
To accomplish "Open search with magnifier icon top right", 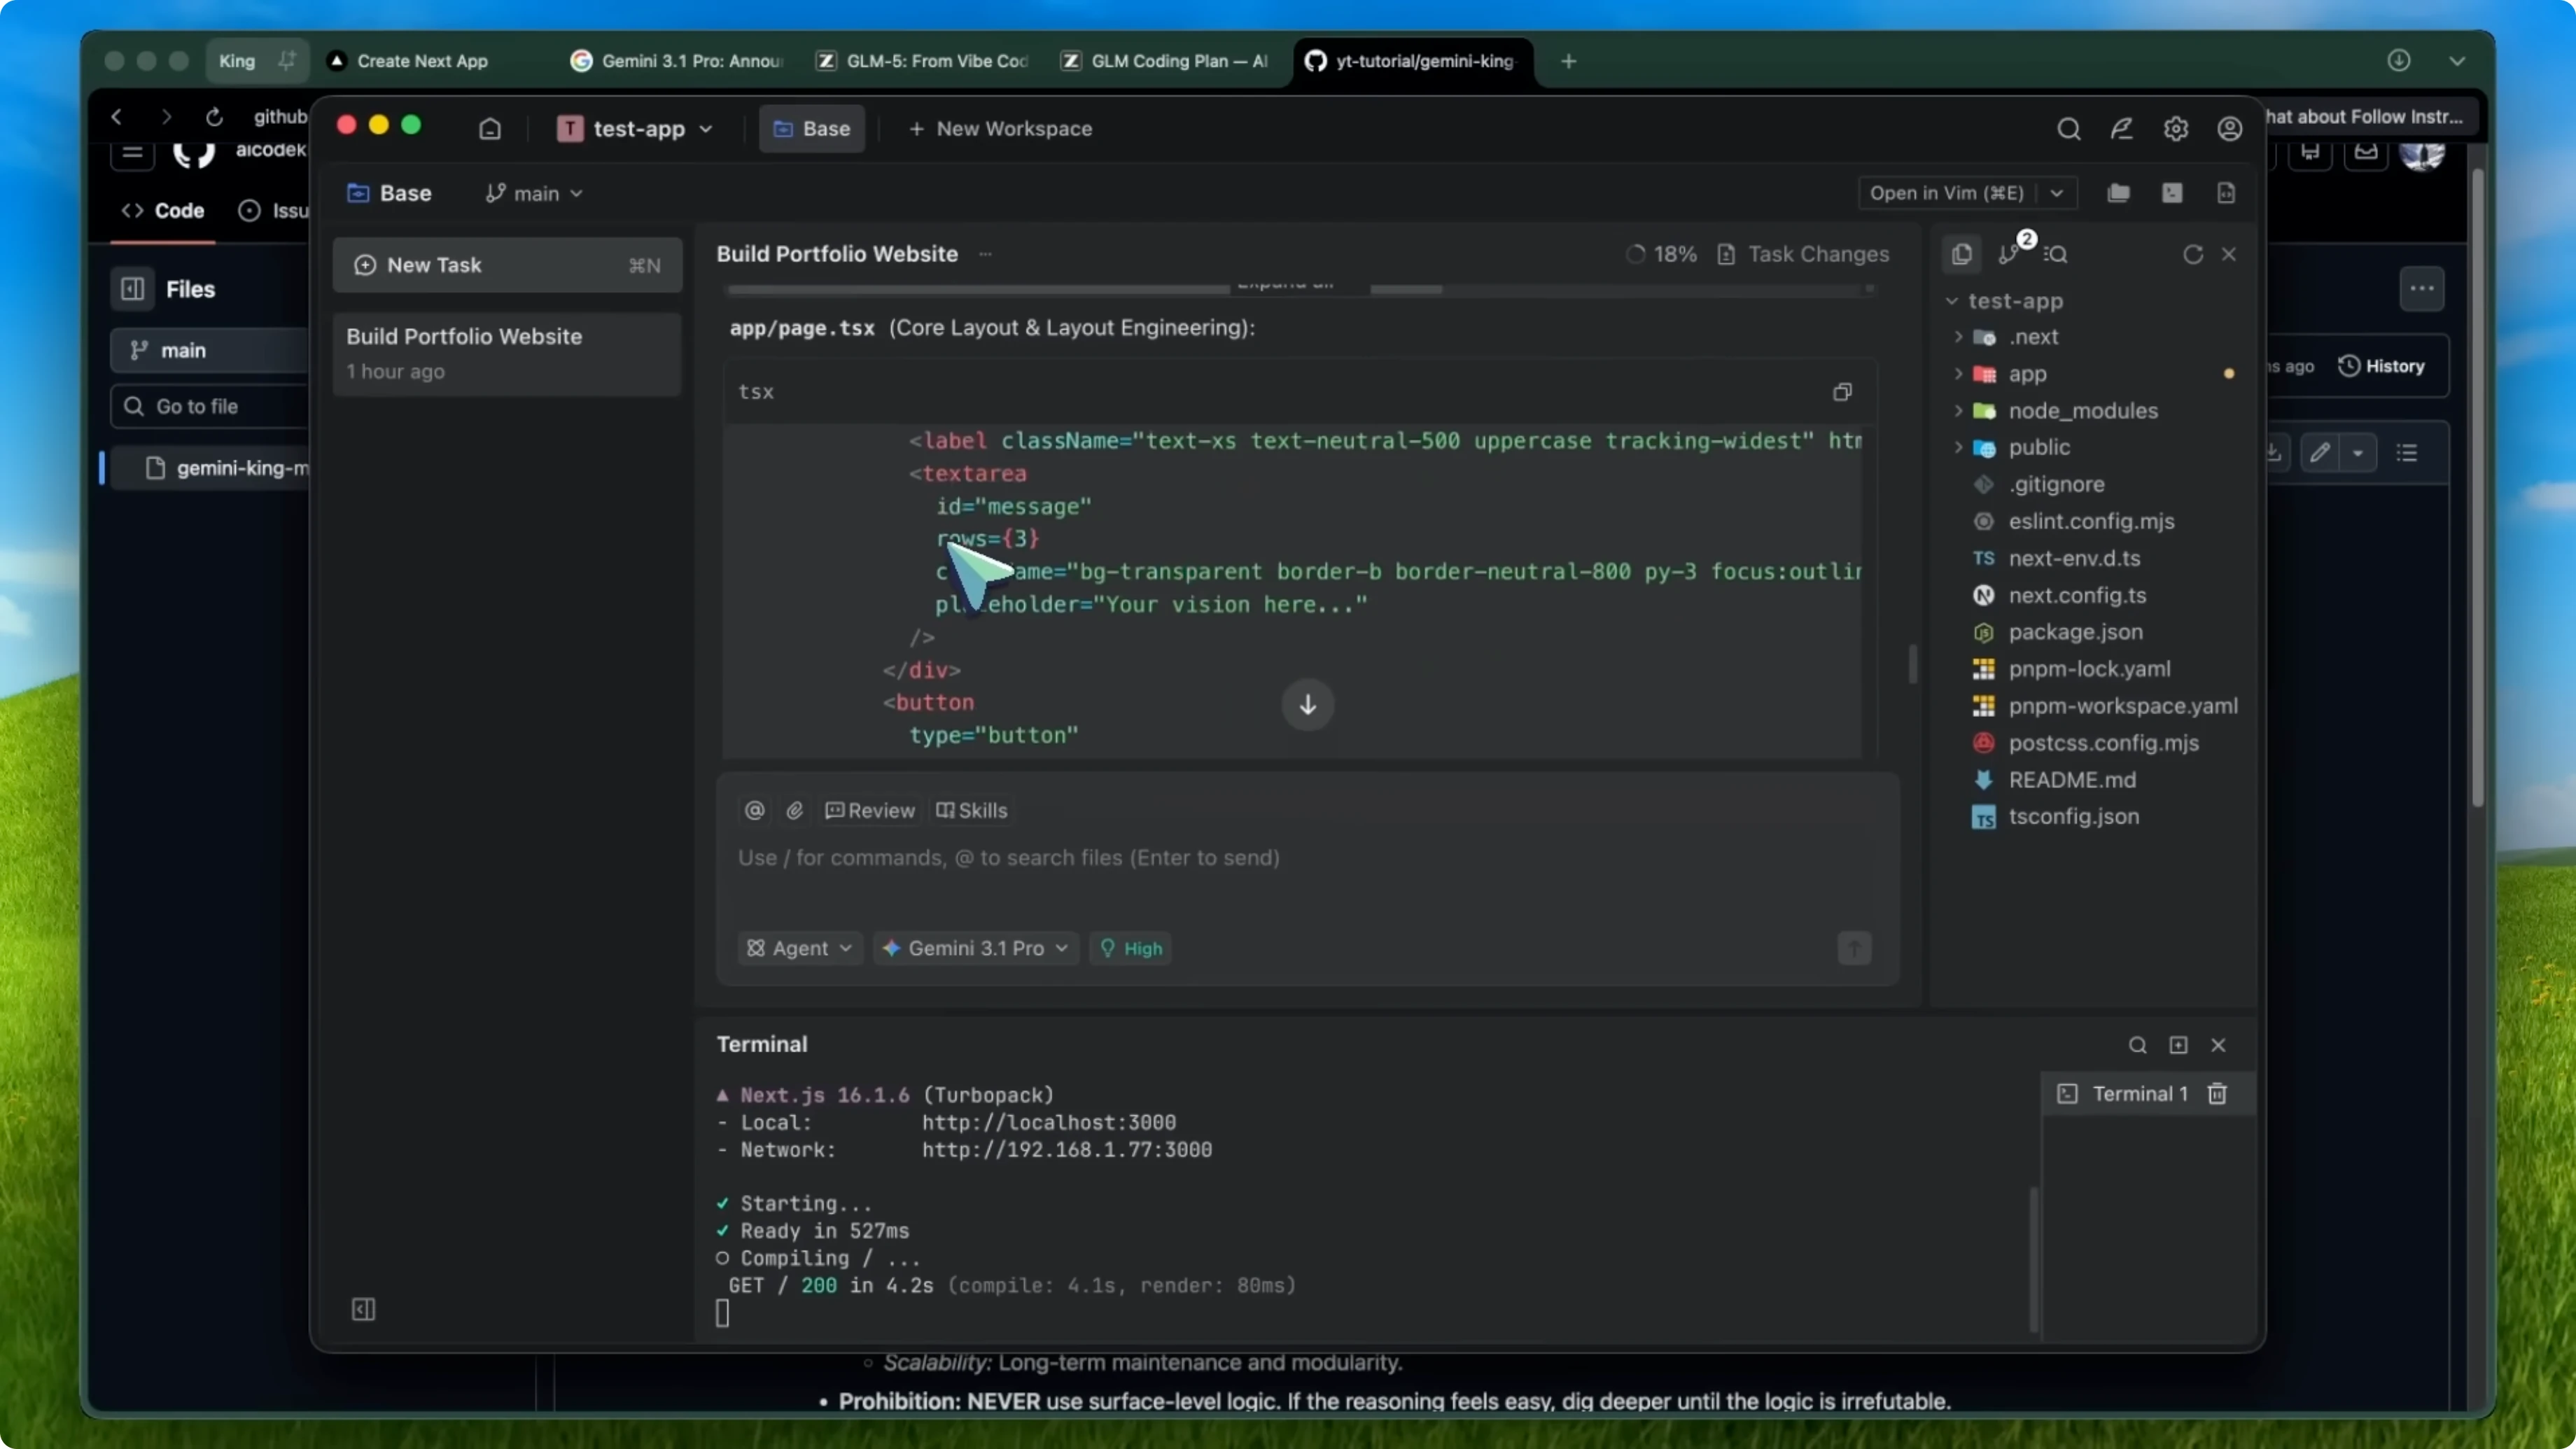I will click(2068, 128).
